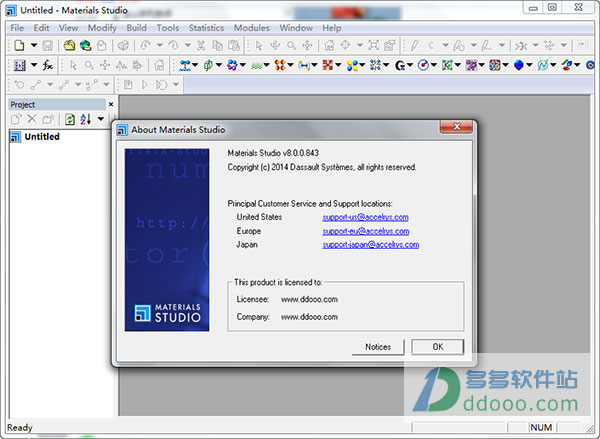This screenshot has height=439, width=600.
Task: Click the fx function icon
Action: tap(48, 65)
